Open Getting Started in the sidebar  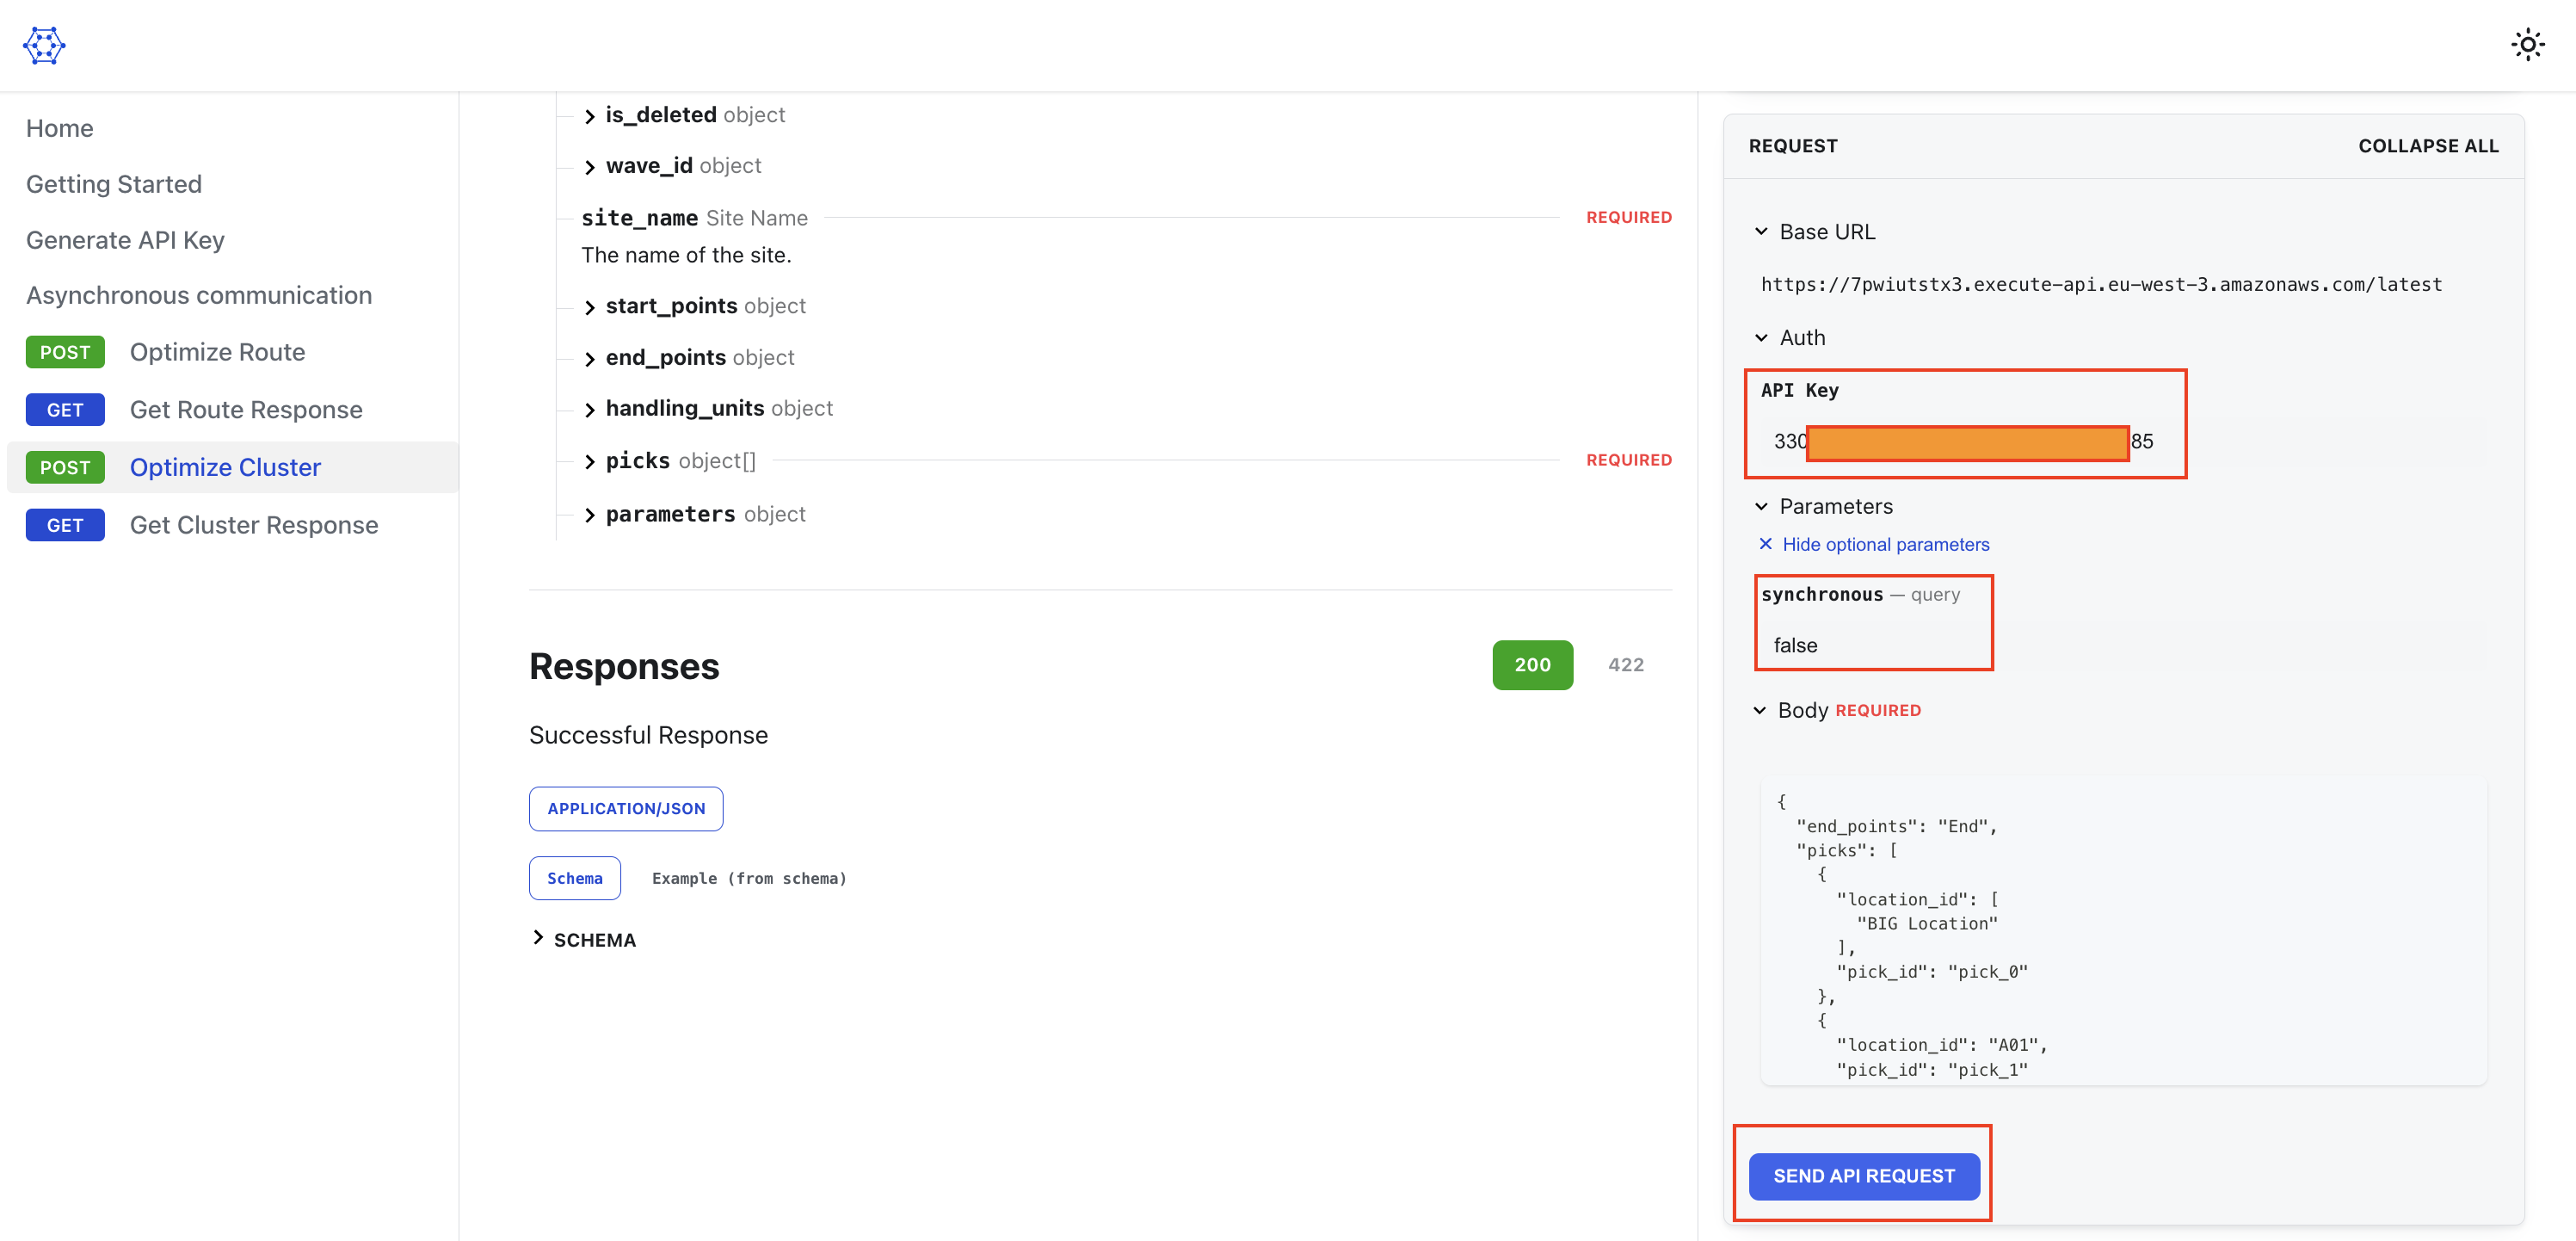[114, 184]
